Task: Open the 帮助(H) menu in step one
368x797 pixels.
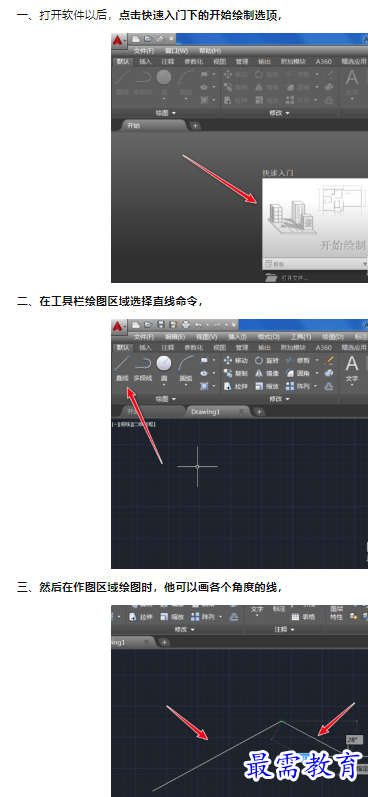Action: tap(210, 51)
